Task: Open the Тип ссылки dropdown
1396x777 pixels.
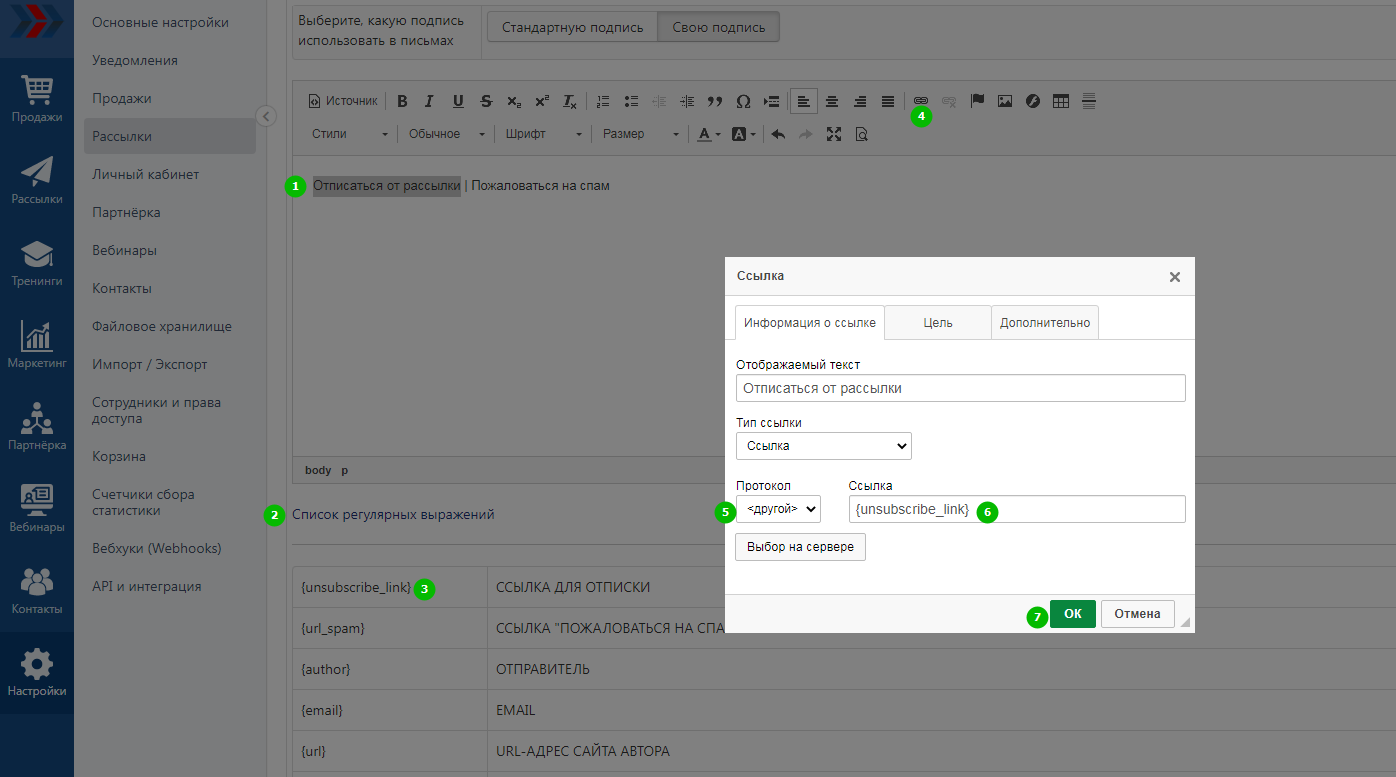Action: click(x=823, y=446)
